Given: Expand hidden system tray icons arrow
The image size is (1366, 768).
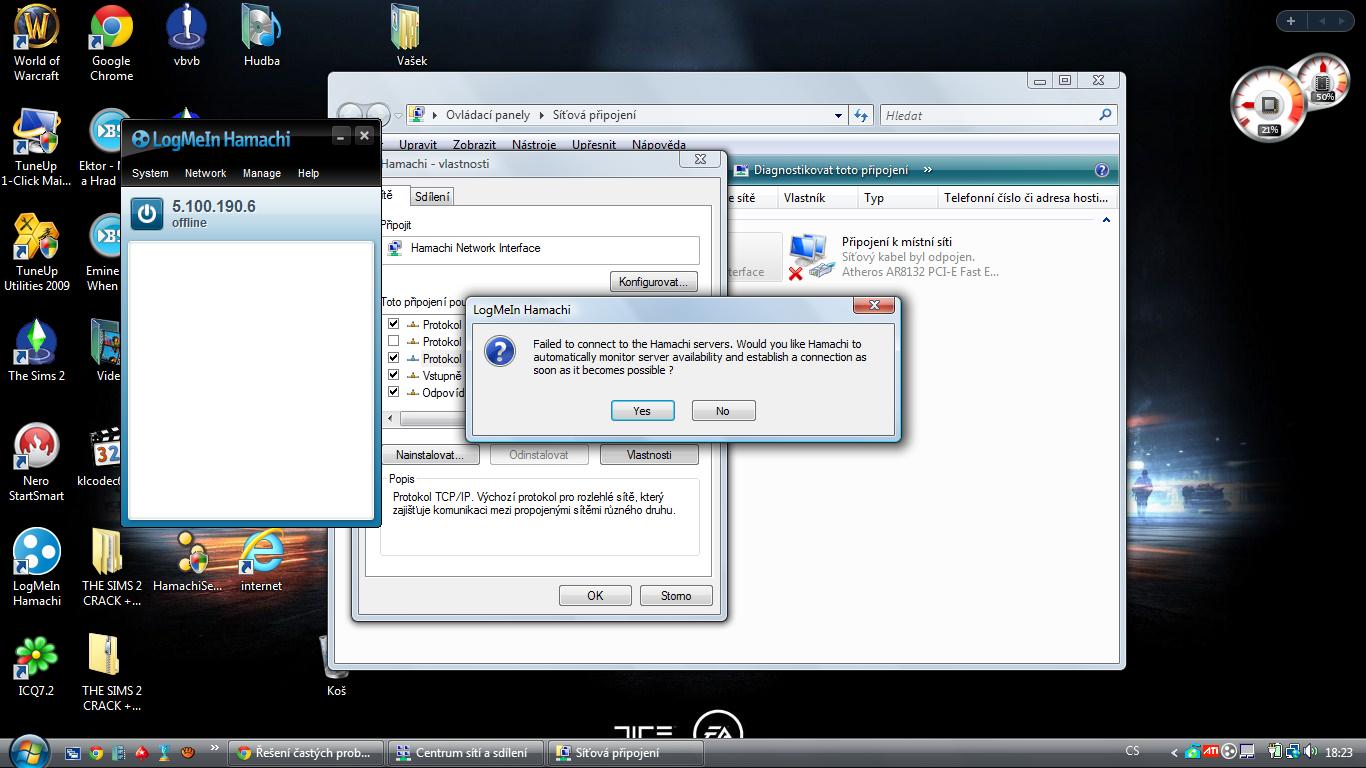Looking at the screenshot, I should point(1173,752).
